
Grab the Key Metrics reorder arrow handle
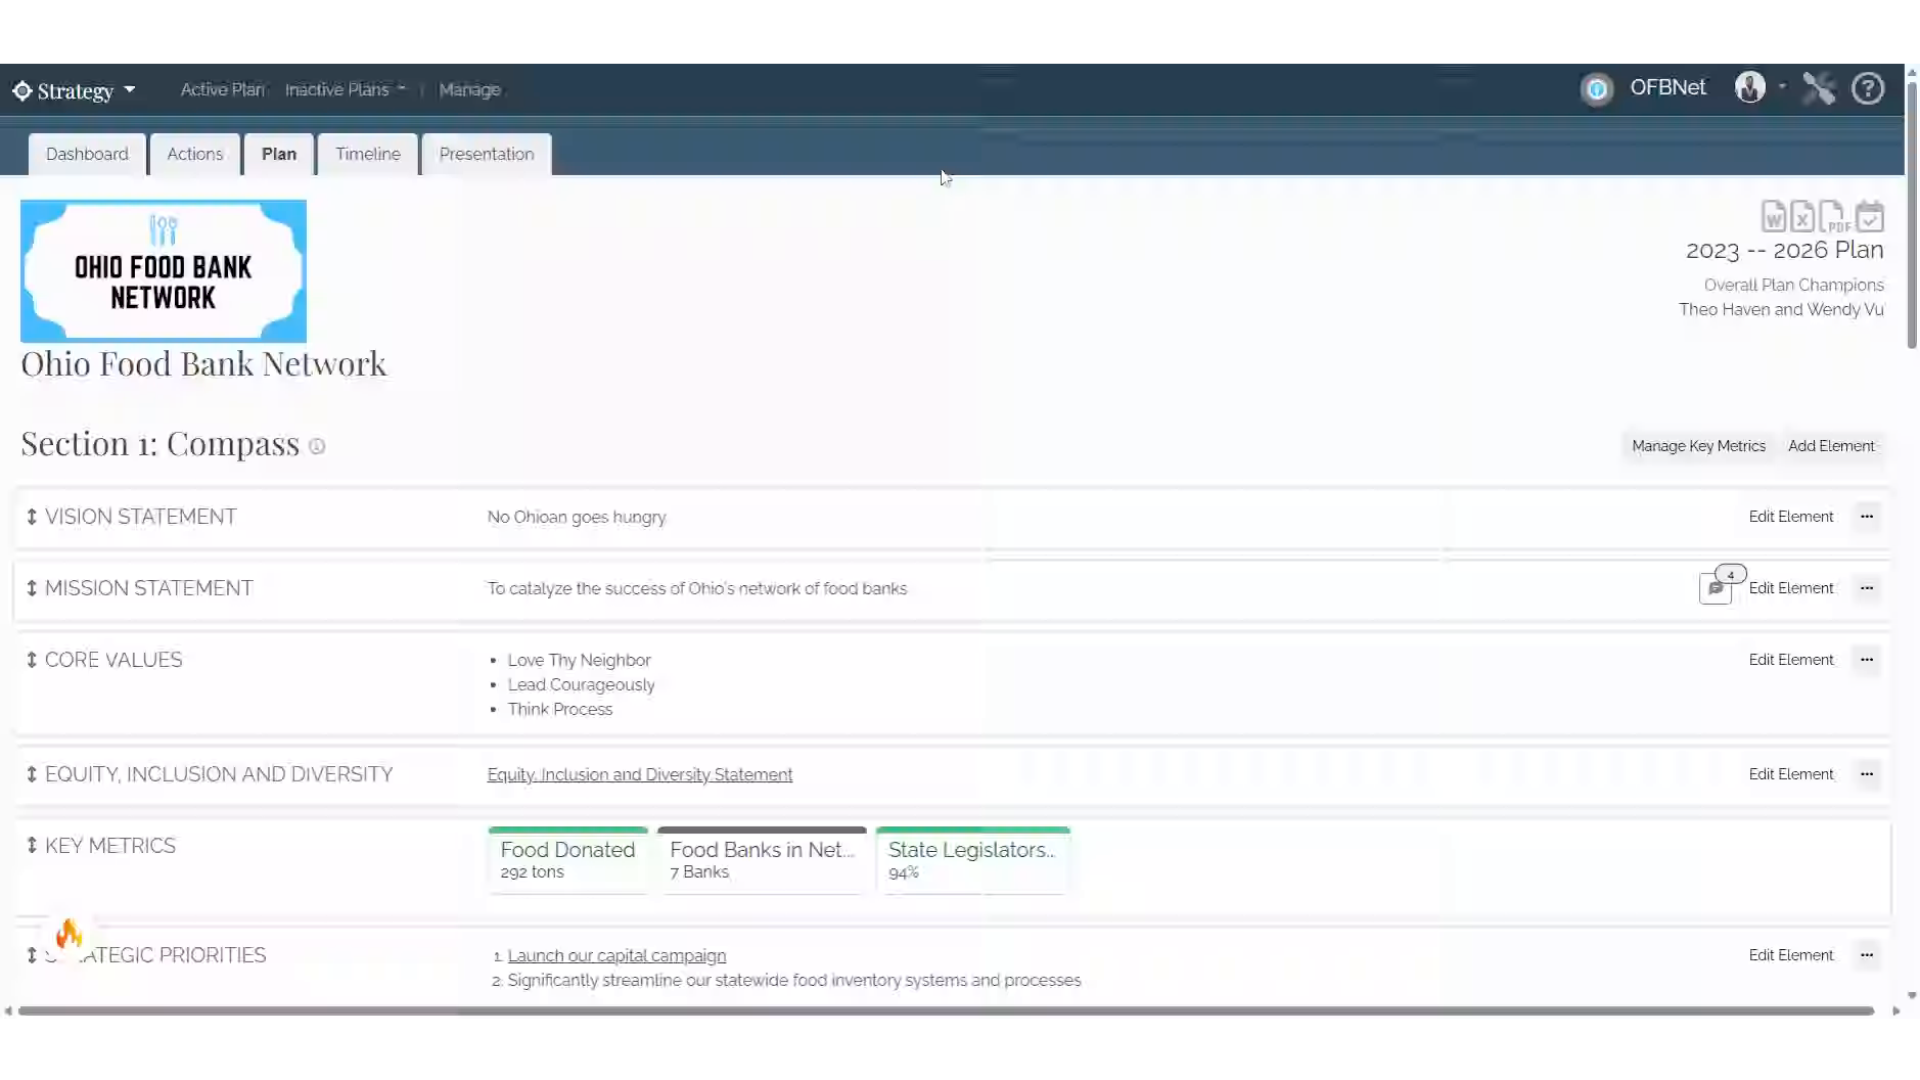[32, 845]
